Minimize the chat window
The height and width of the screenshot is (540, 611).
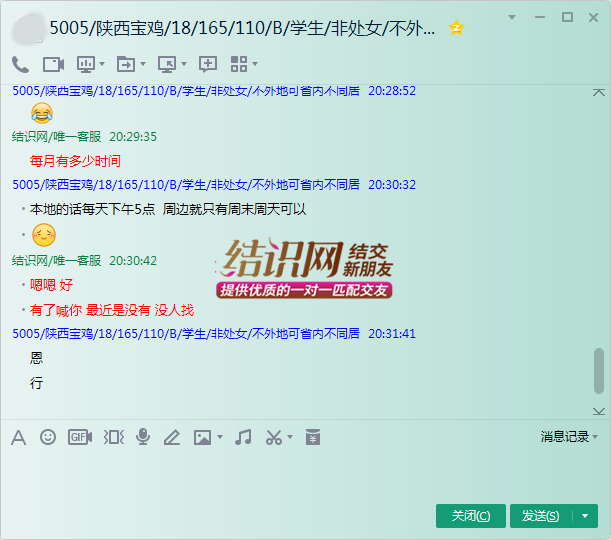tap(540, 17)
